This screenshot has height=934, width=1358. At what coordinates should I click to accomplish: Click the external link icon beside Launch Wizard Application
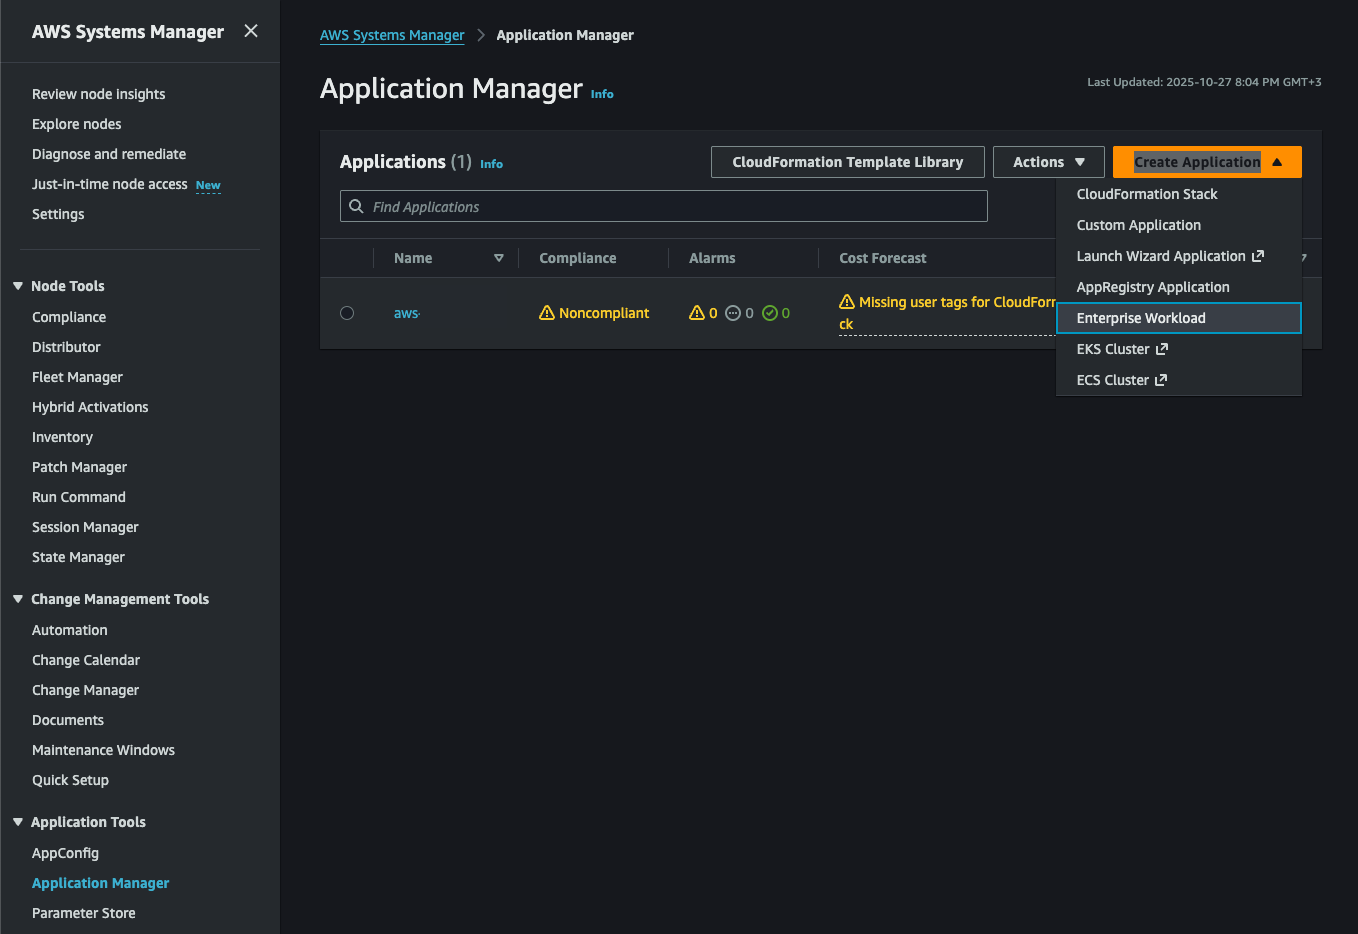tap(1258, 256)
